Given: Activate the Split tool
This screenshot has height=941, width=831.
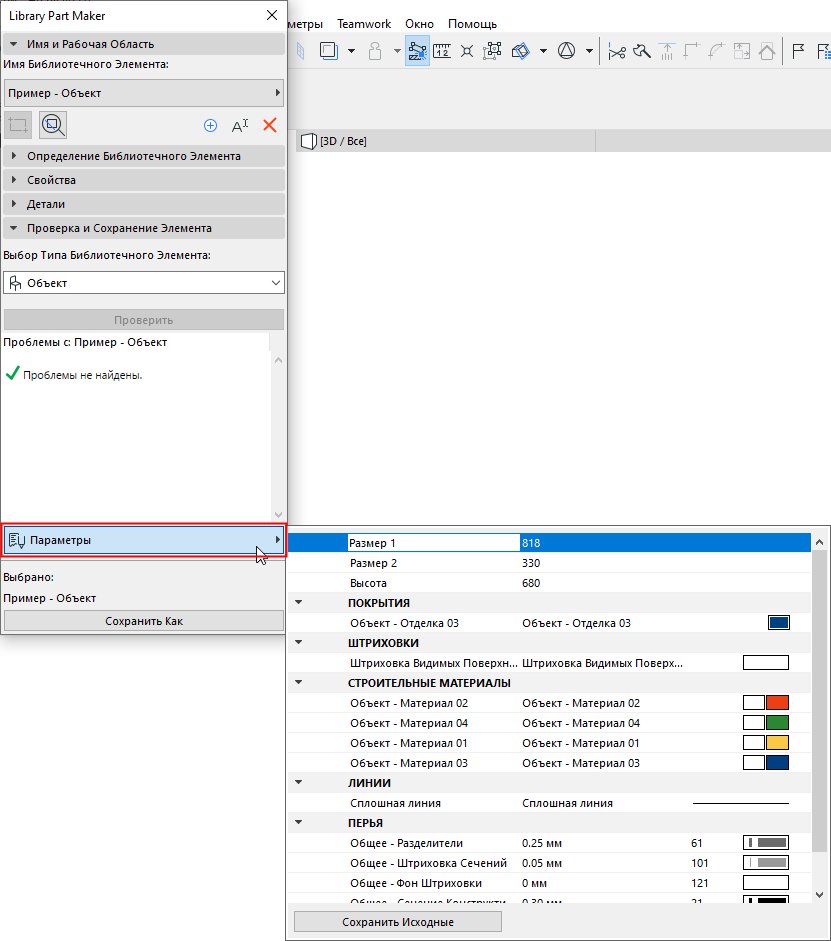Looking at the screenshot, I should [617, 51].
